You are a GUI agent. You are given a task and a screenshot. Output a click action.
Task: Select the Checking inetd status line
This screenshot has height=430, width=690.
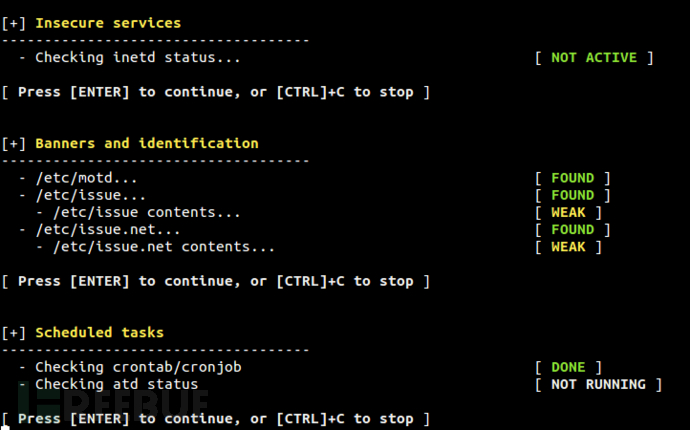point(138,58)
